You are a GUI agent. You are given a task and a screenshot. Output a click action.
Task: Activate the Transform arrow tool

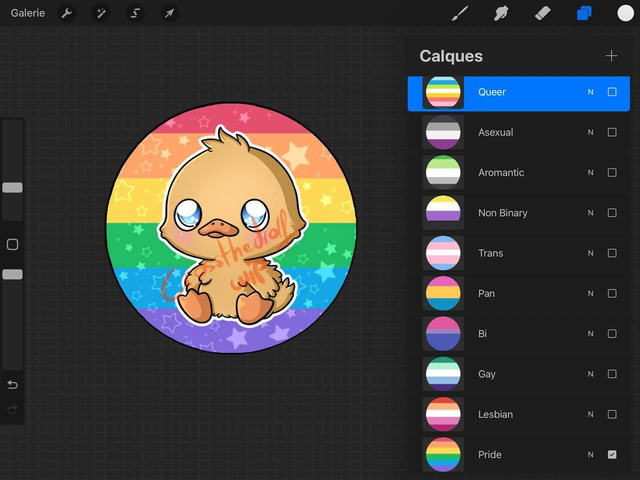click(169, 13)
